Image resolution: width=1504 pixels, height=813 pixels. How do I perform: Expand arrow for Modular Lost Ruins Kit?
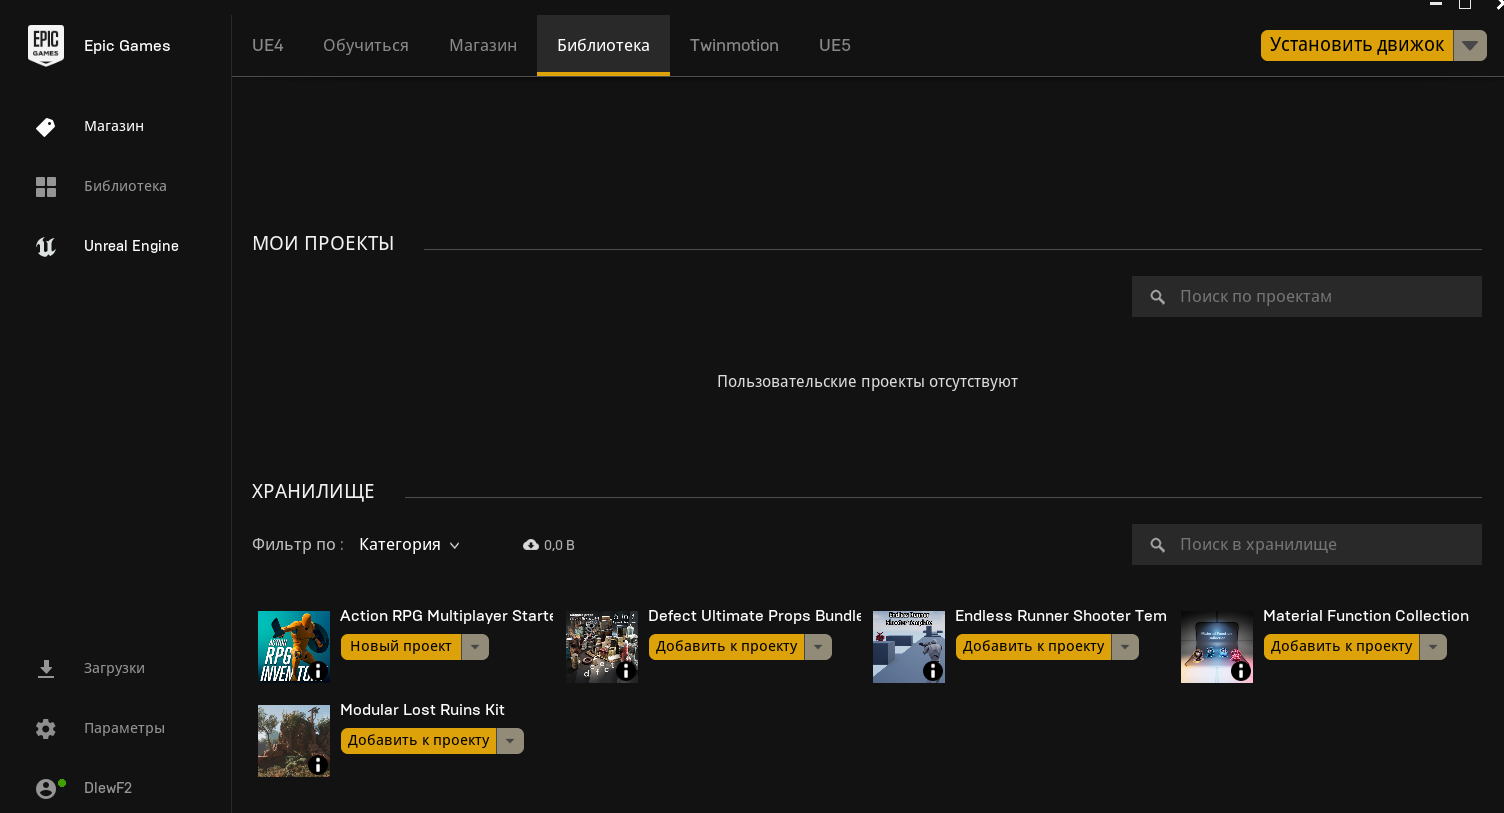pos(511,741)
